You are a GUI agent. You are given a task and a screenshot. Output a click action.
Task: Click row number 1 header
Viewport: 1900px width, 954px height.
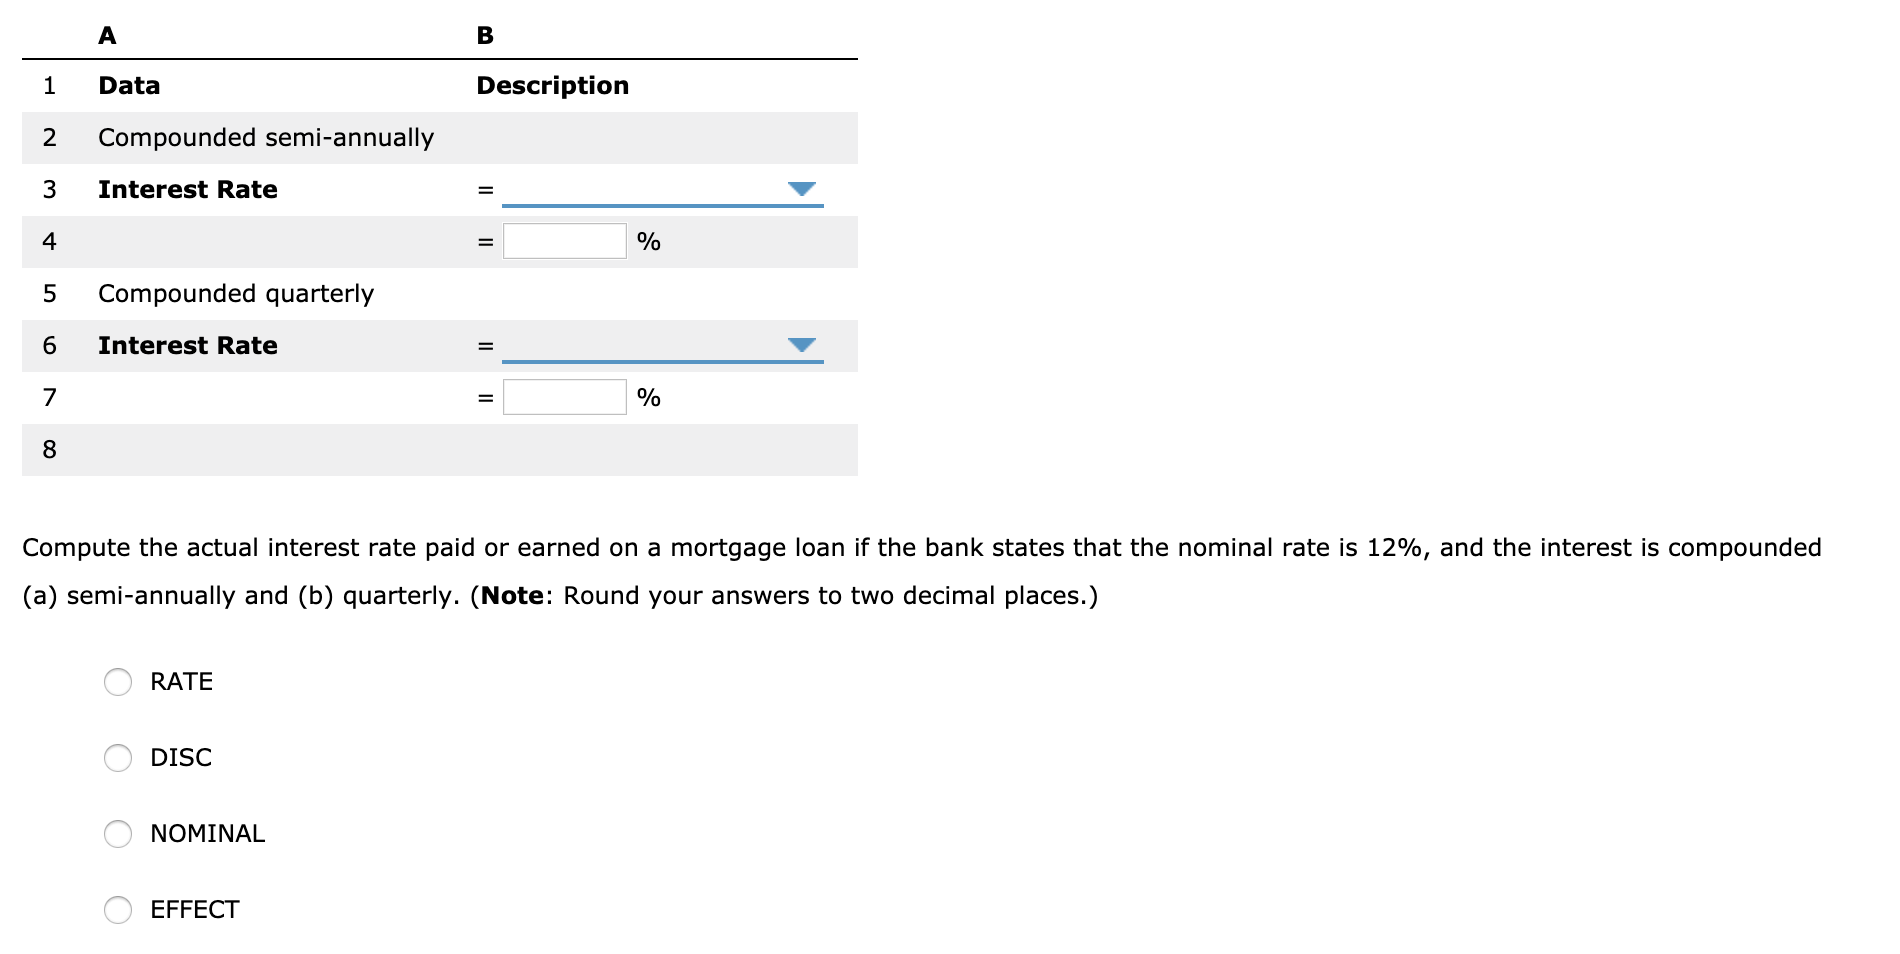tap(48, 86)
